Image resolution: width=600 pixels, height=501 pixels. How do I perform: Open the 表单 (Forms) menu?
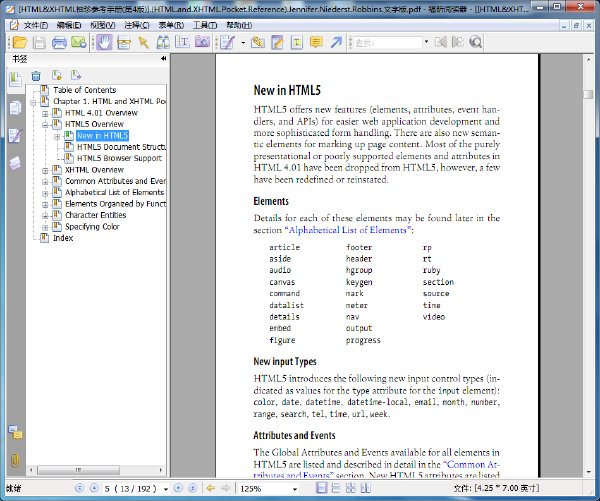pos(171,25)
